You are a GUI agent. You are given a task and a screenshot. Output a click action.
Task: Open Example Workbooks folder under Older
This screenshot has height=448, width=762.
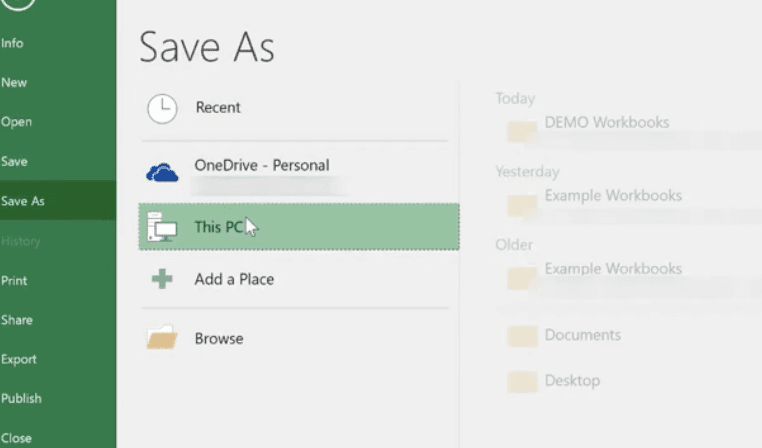pyautogui.click(x=612, y=269)
